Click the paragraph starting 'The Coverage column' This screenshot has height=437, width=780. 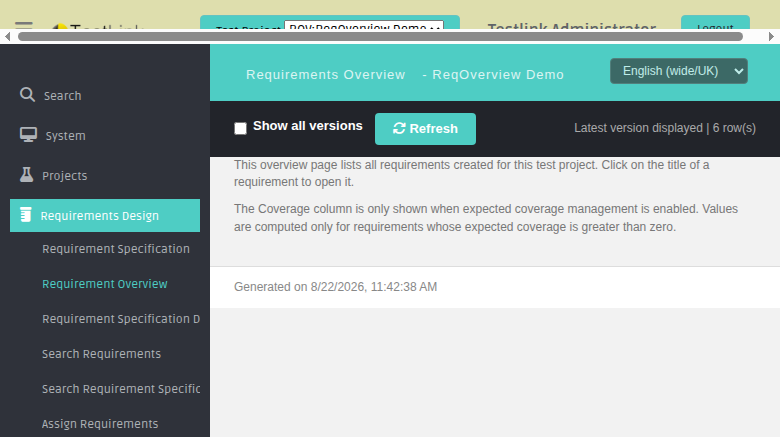pyautogui.click(x=486, y=218)
